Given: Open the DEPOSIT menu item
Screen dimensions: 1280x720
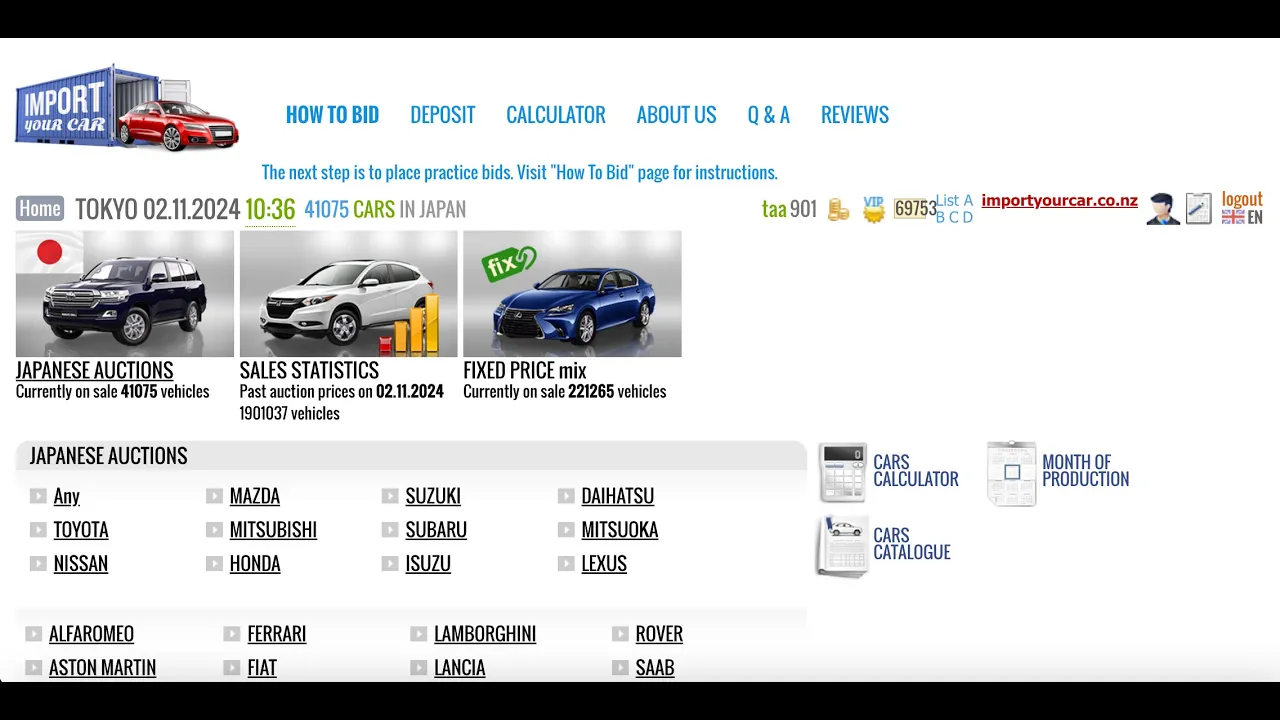Looking at the screenshot, I should pos(442,115).
